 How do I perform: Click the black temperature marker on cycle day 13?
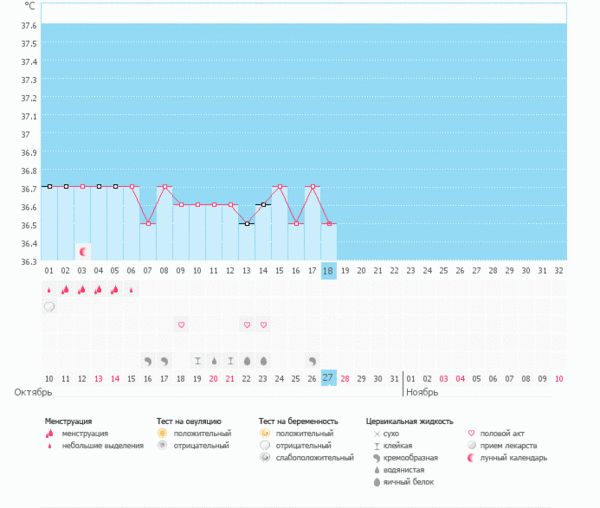[x=247, y=223]
